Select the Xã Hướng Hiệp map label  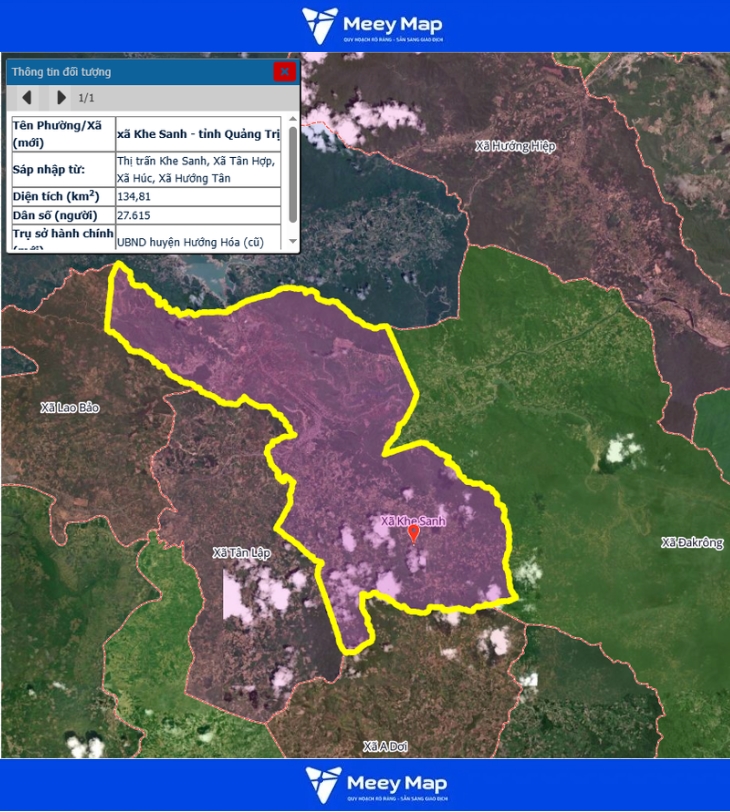click(514, 146)
